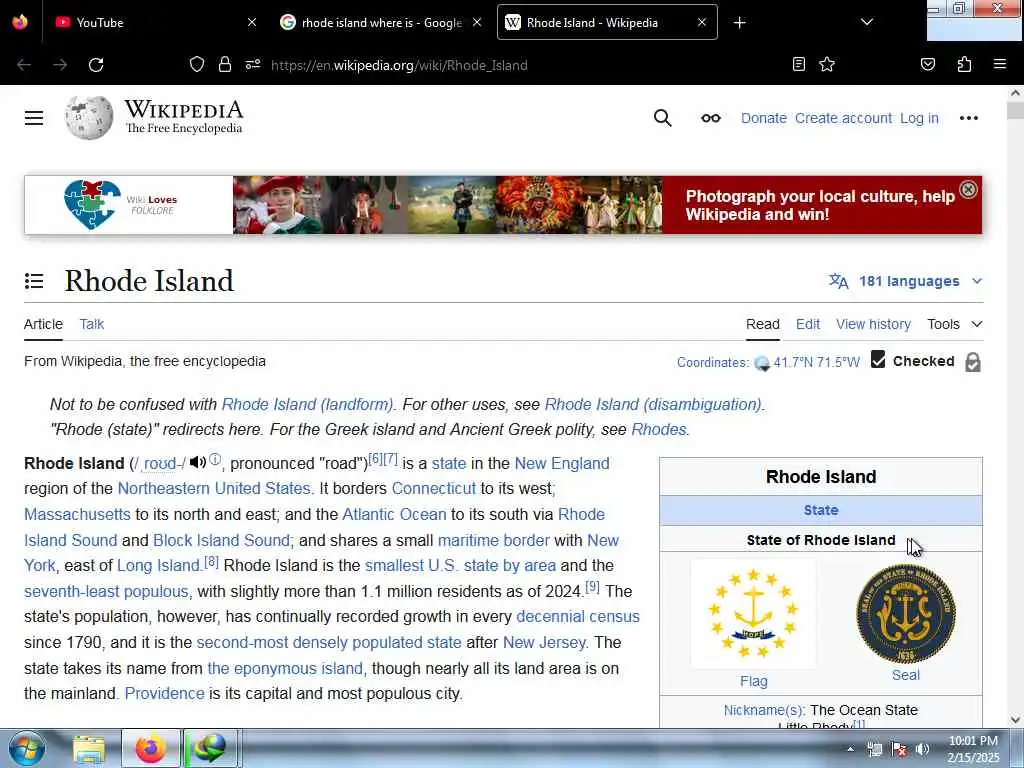The height and width of the screenshot is (768, 1024).
Task: Show hidden tray icons arrow
Action: (x=850, y=749)
